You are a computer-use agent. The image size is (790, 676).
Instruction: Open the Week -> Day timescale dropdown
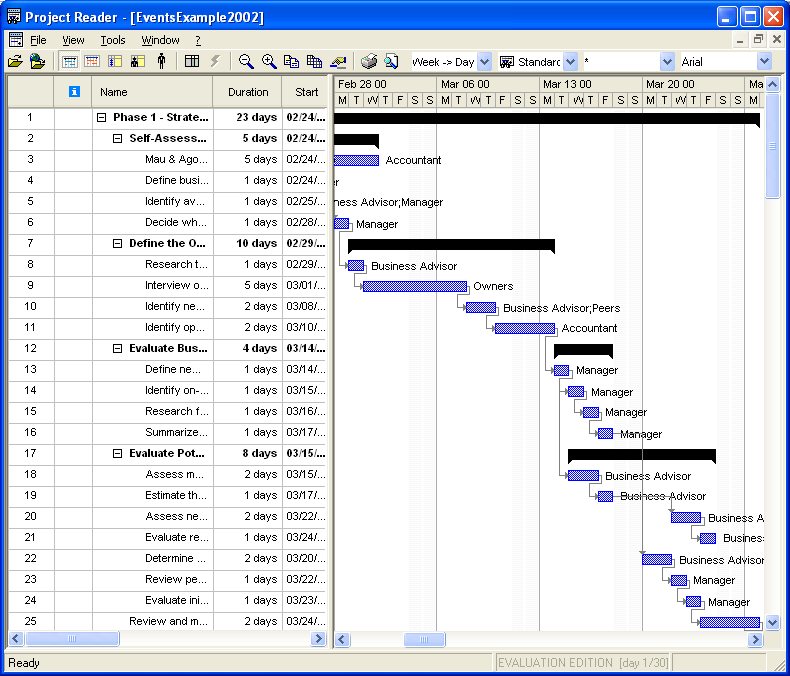(485, 61)
